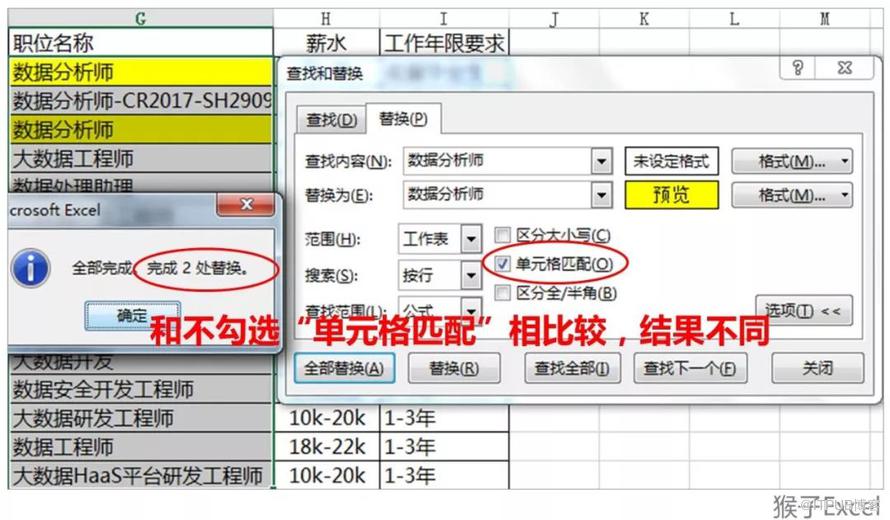Select column G header
This screenshot has width=890, height=520.
pyautogui.click(x=141, y=19)
